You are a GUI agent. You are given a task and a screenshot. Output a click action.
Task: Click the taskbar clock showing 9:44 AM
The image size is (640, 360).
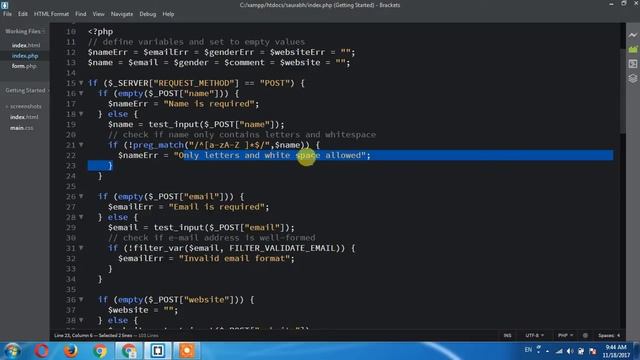click(616, 351)
